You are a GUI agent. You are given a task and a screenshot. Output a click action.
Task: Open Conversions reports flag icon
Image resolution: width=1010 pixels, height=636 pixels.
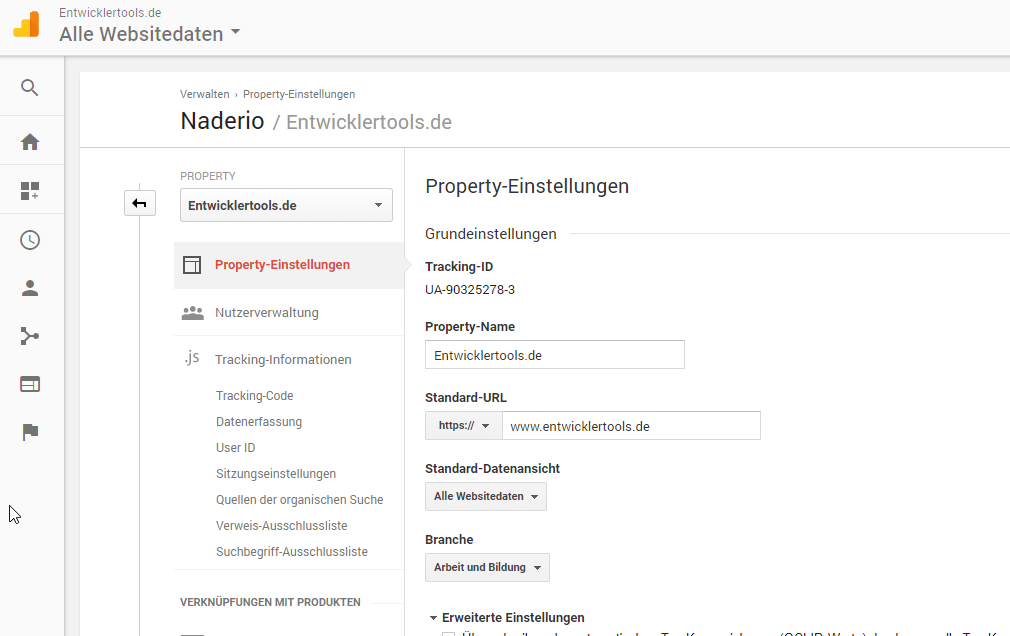pyautogui.click(x=30, y=432)
